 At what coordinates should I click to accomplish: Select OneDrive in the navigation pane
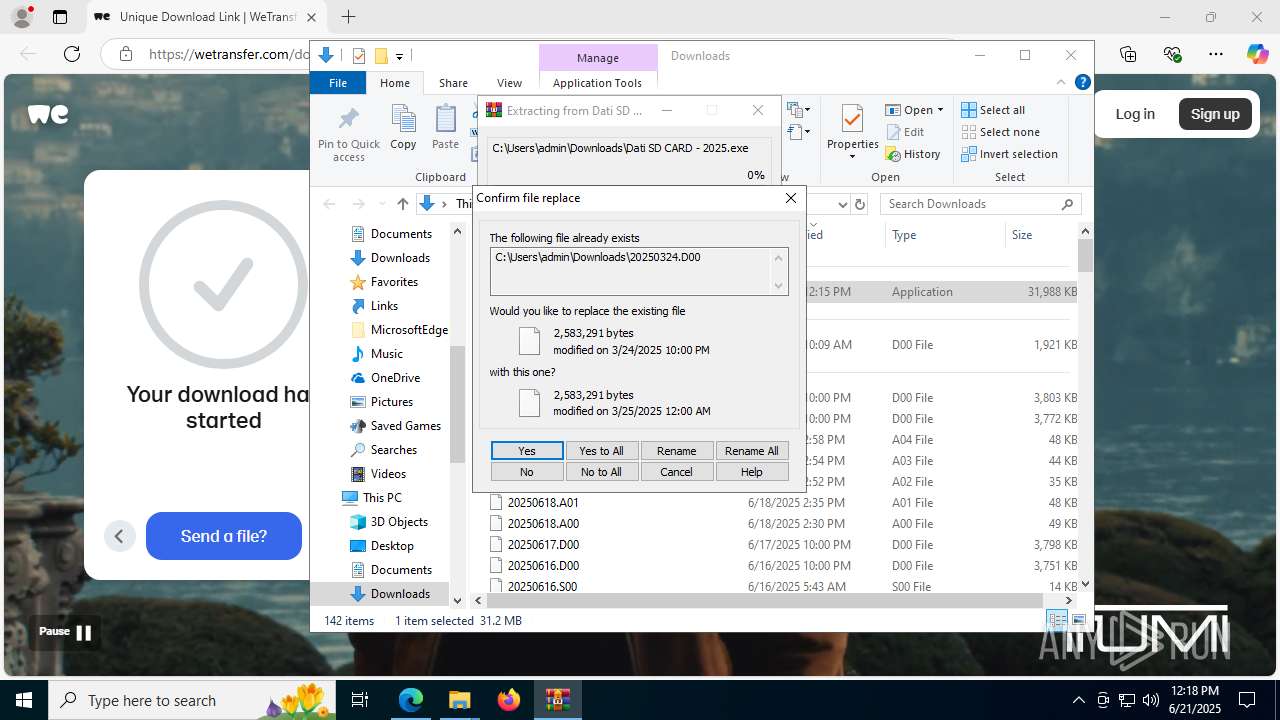pyautogui.click(x=395, y=378)
